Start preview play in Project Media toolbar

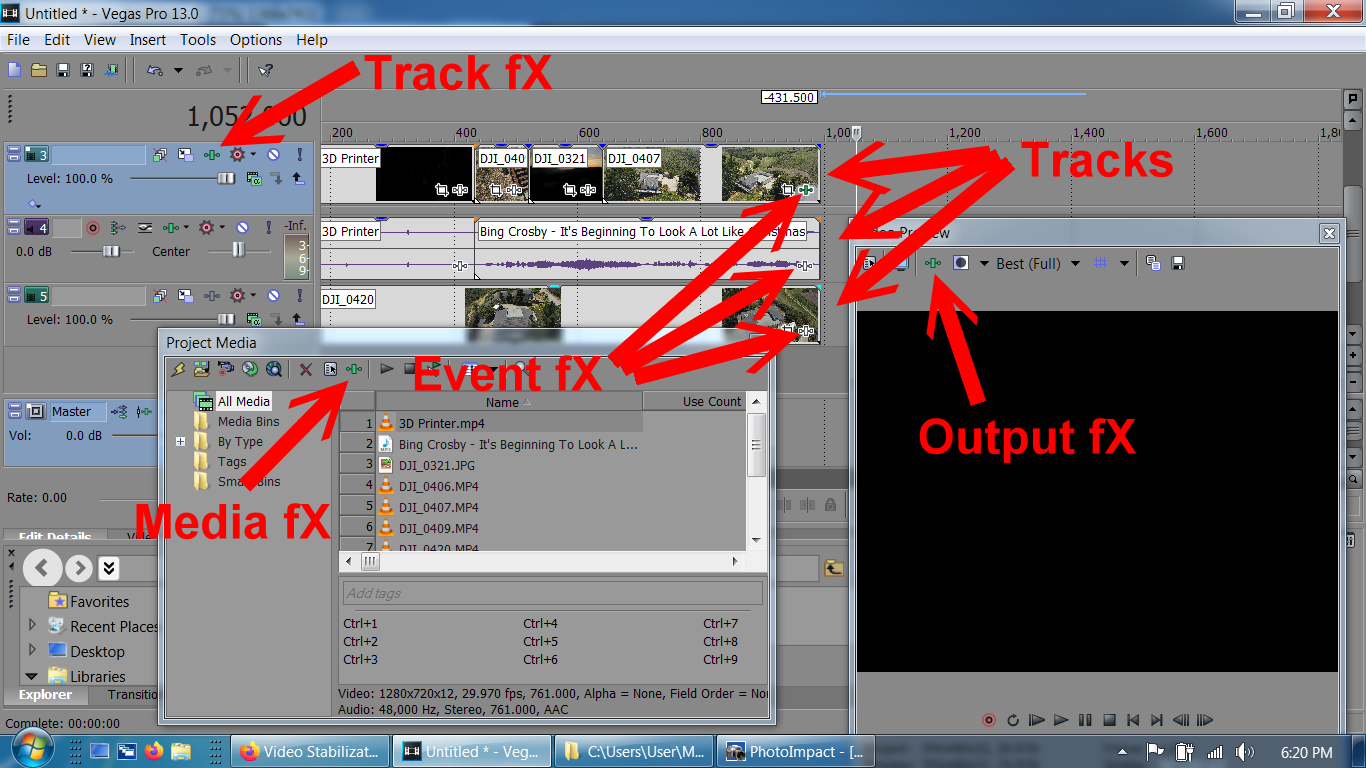[387, 369]
